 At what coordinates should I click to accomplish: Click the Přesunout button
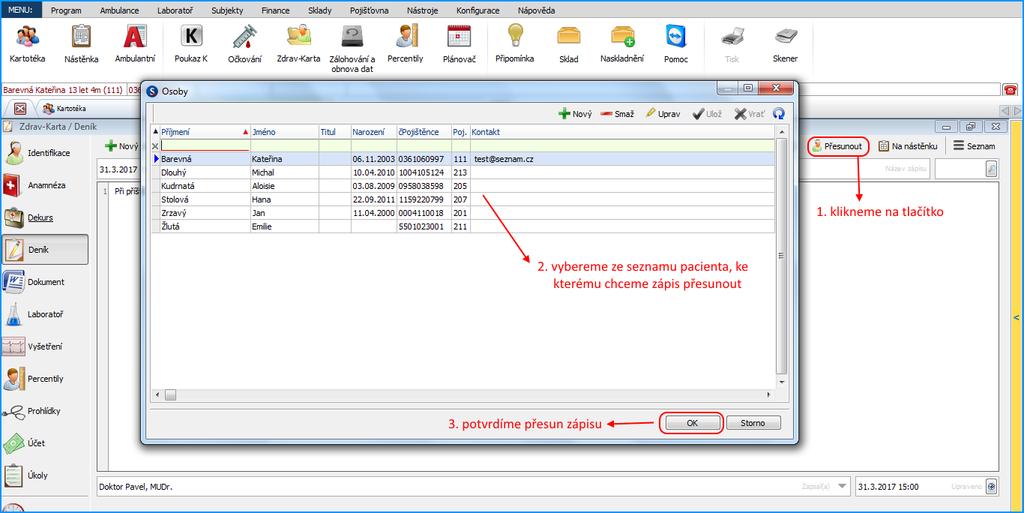click(837, 146)
